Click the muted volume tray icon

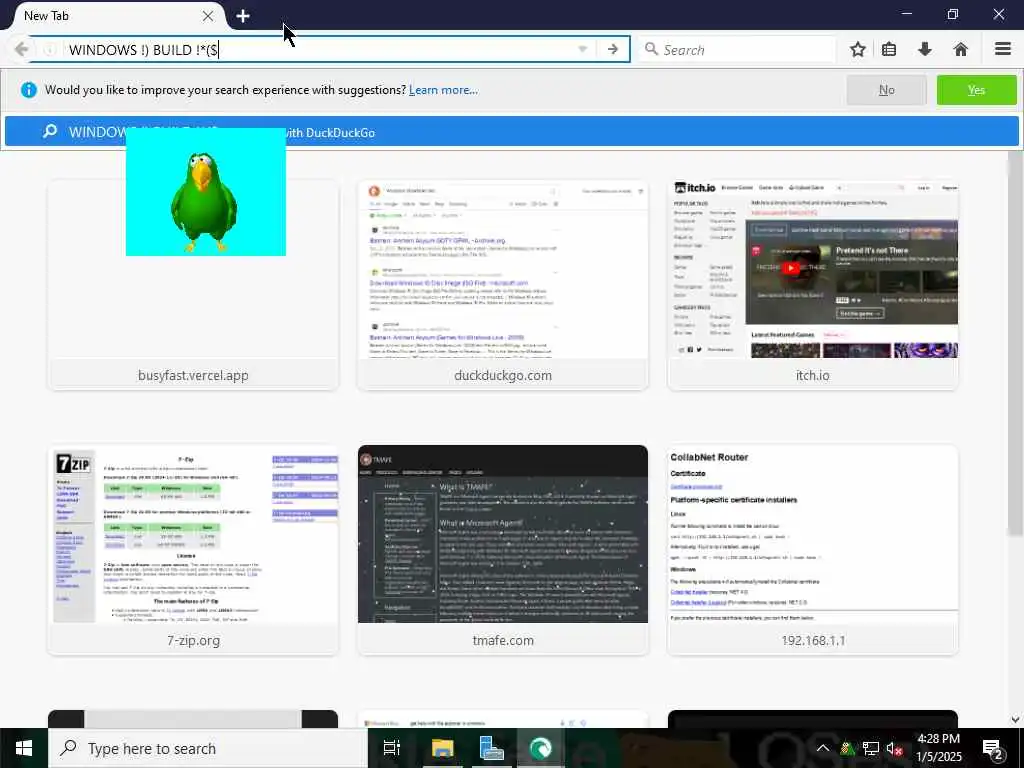[894, 748]
